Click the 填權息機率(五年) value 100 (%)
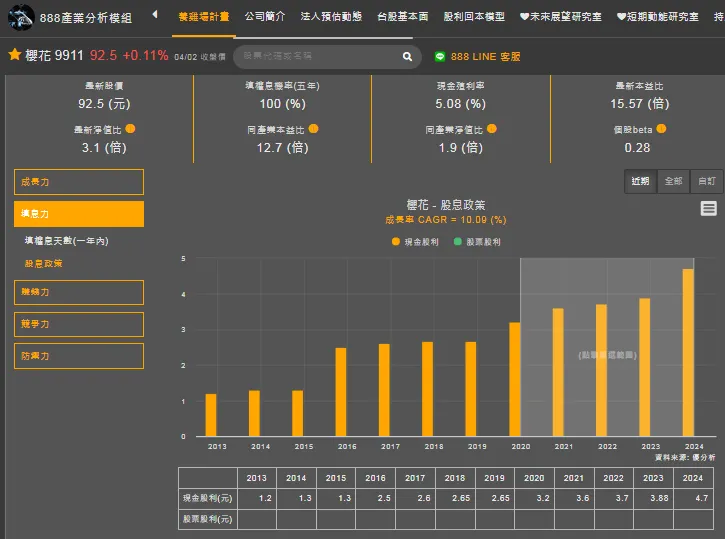Viewport: 725px width, 539px height. coord(283,104)
